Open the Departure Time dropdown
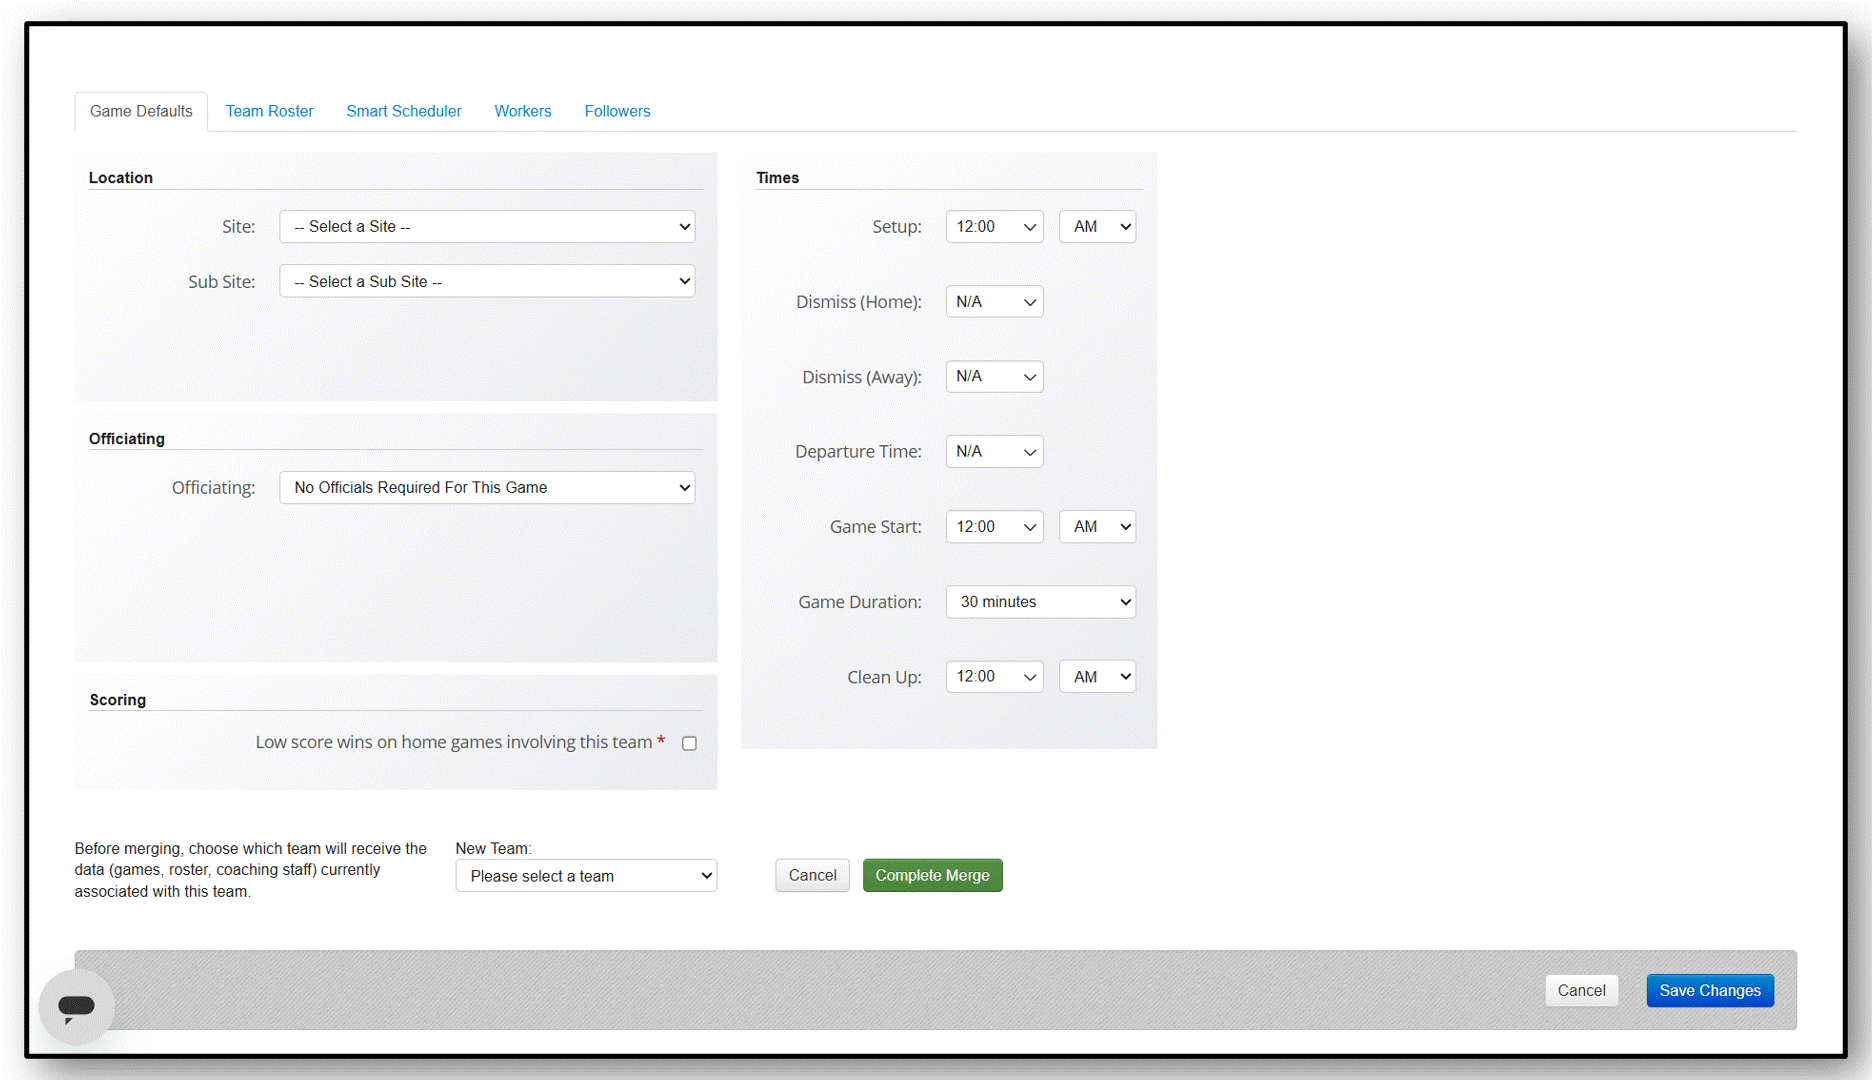Image resolution: width=1872 pixels, height=1080 pixels. 994,452
